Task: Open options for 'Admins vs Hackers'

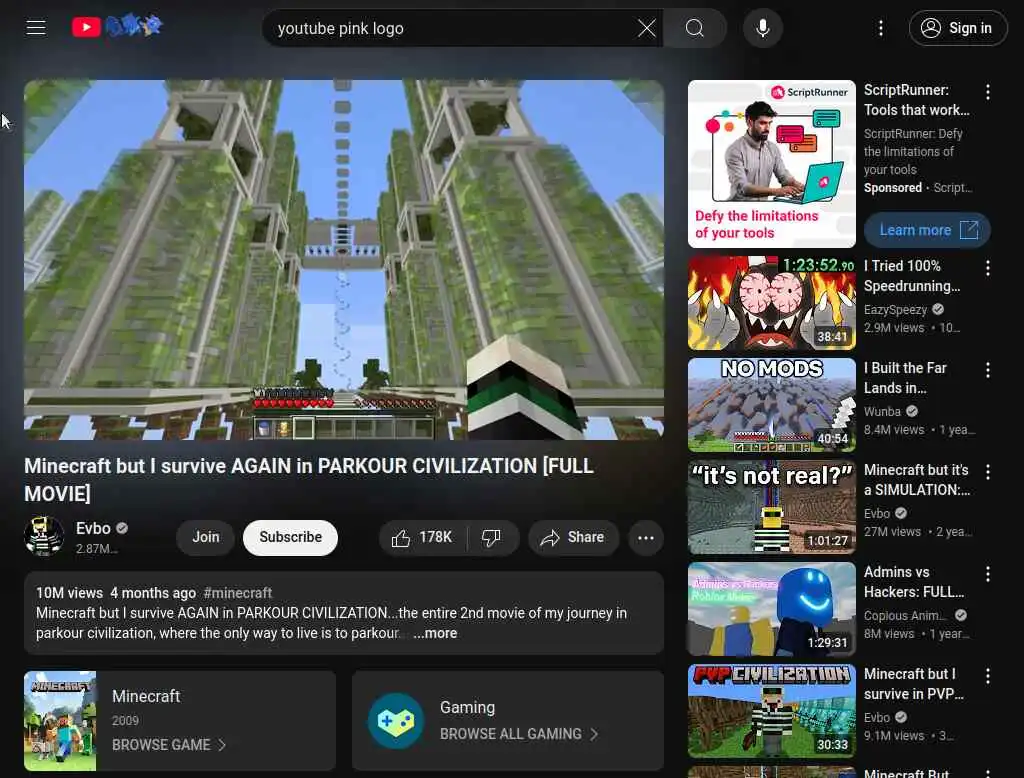Action: tap(987, 574)
